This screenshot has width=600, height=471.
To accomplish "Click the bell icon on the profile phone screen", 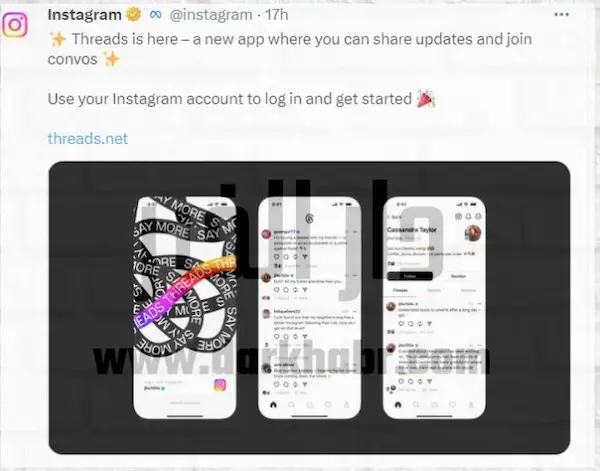I will click(468, 217).
